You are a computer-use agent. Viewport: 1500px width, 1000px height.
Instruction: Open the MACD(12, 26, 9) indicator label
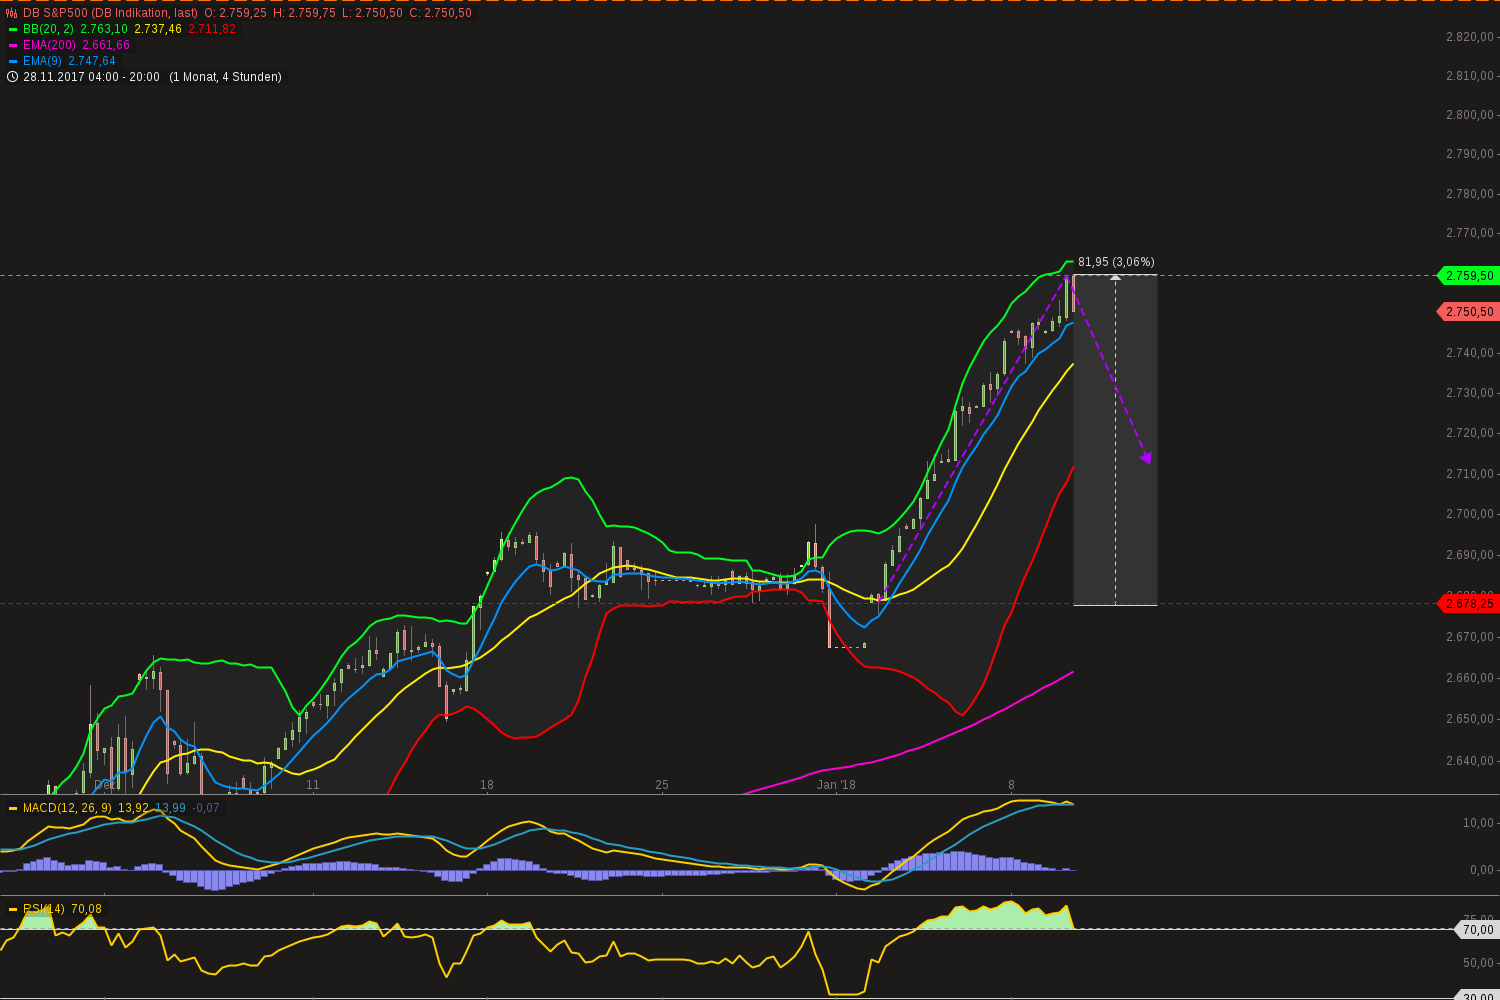67,808
